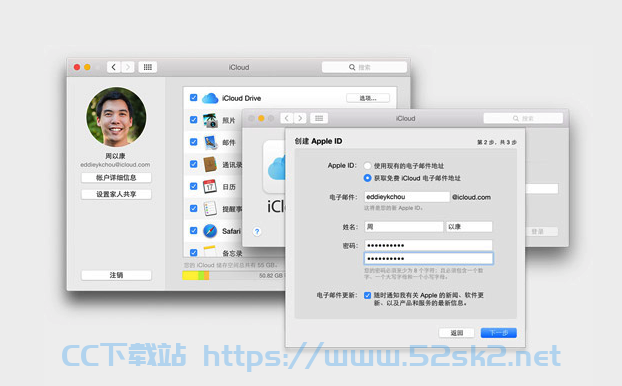Select use existing email address radio option
Image resolution: width=622 pixels, height=386 pixels.
[x=367, y=166]
